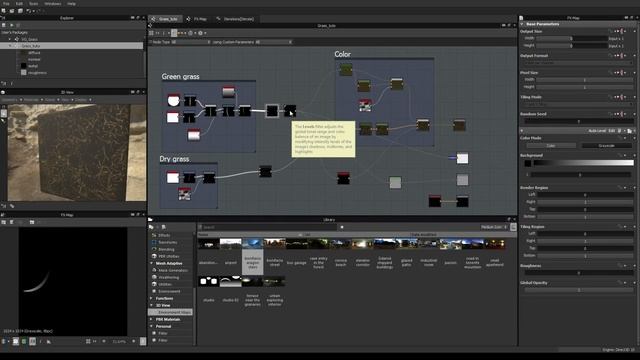
Task: Select the Grayscale color mode option
Action: tap(607, 146)
